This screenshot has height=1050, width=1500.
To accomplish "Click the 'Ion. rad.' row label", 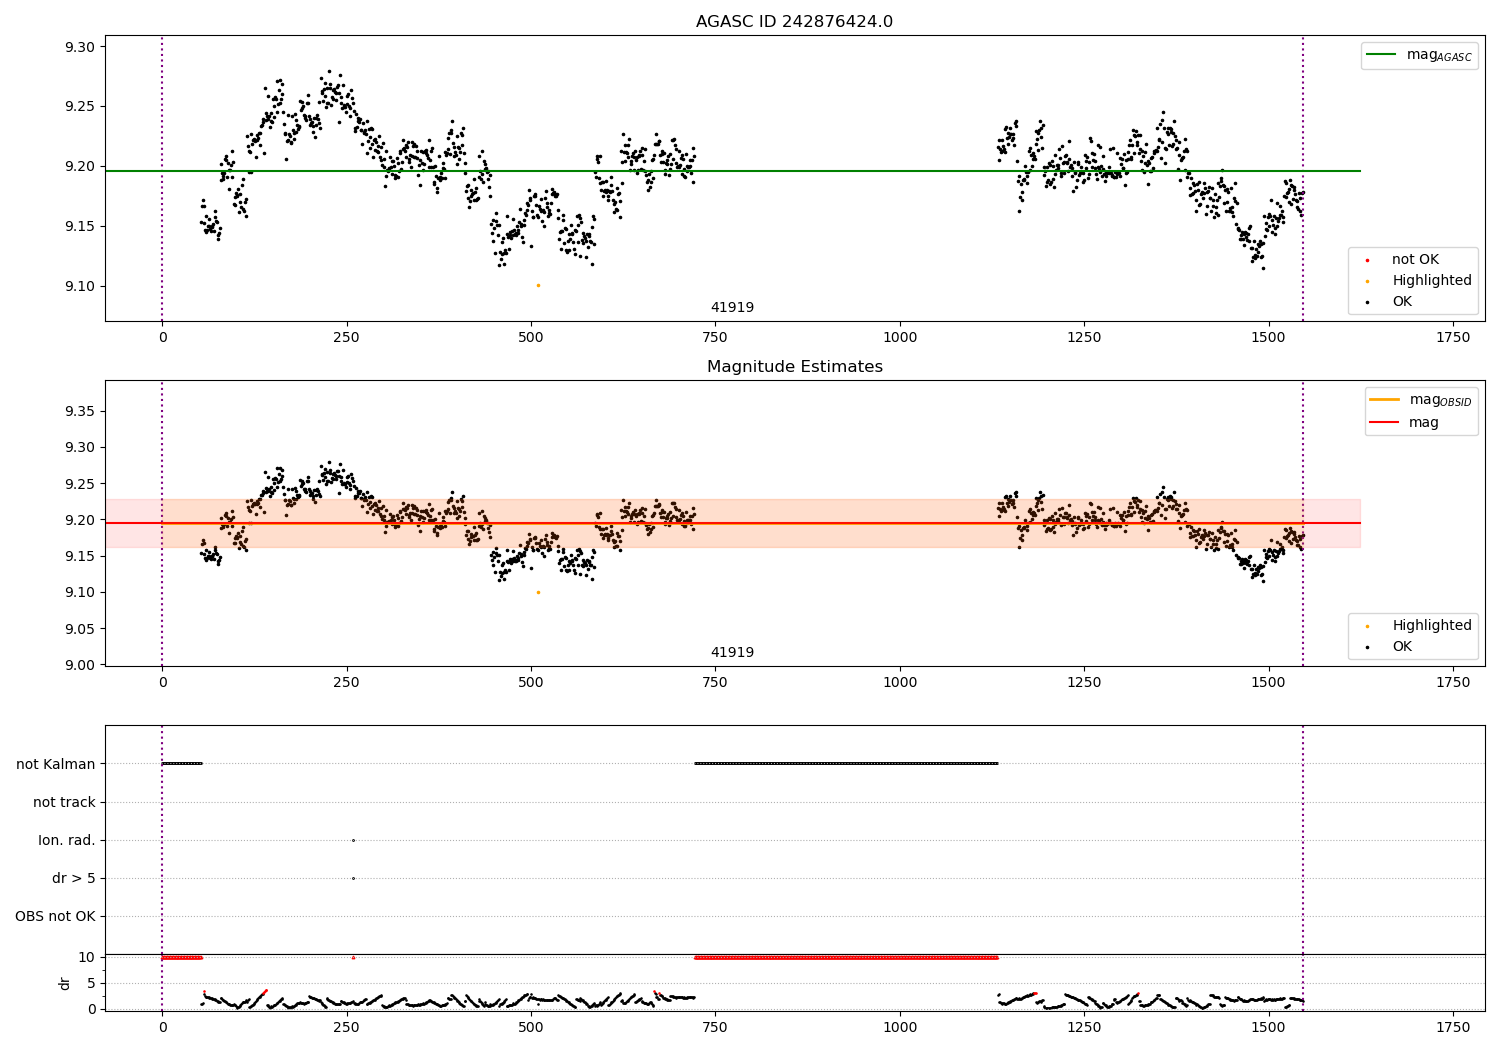I will [x=67, y=840].
